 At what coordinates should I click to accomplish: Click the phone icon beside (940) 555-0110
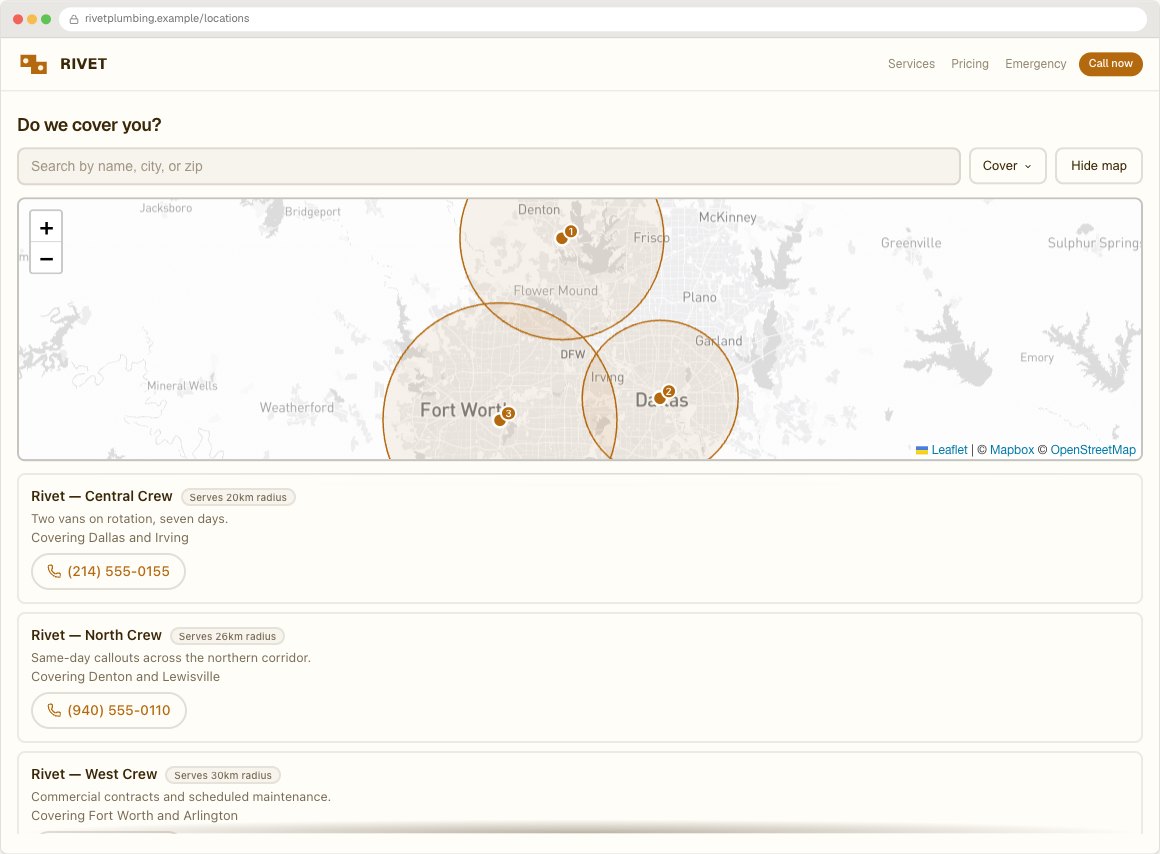[x=54, y=710]
